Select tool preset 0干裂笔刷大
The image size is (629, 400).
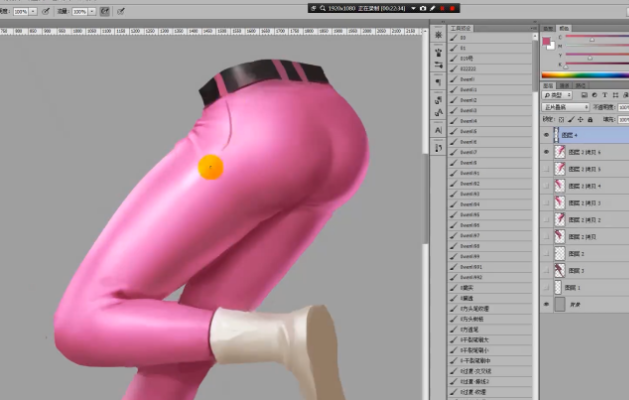490,340
